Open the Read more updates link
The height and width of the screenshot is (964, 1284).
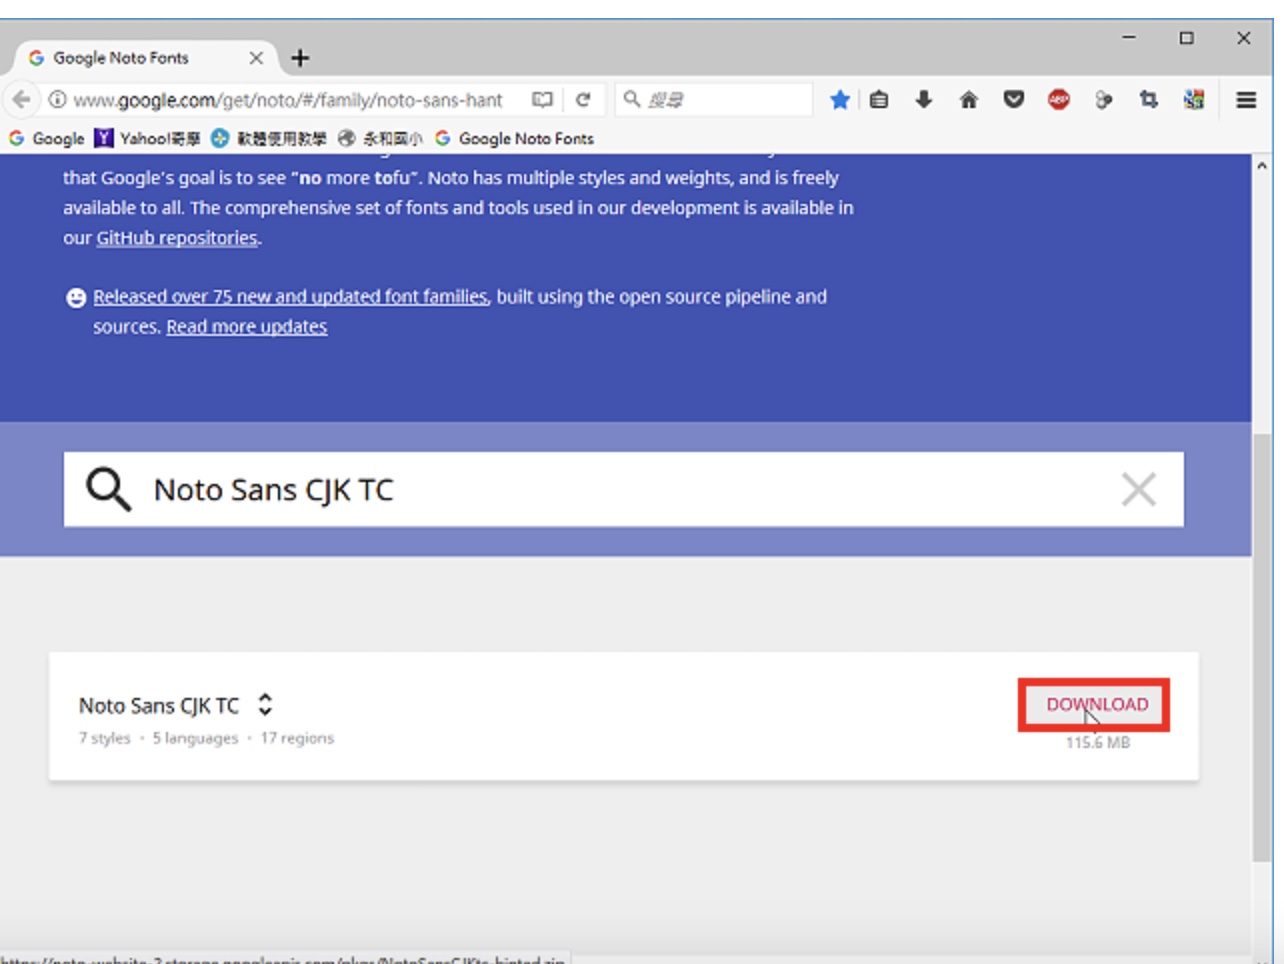(x=247, y=327)
